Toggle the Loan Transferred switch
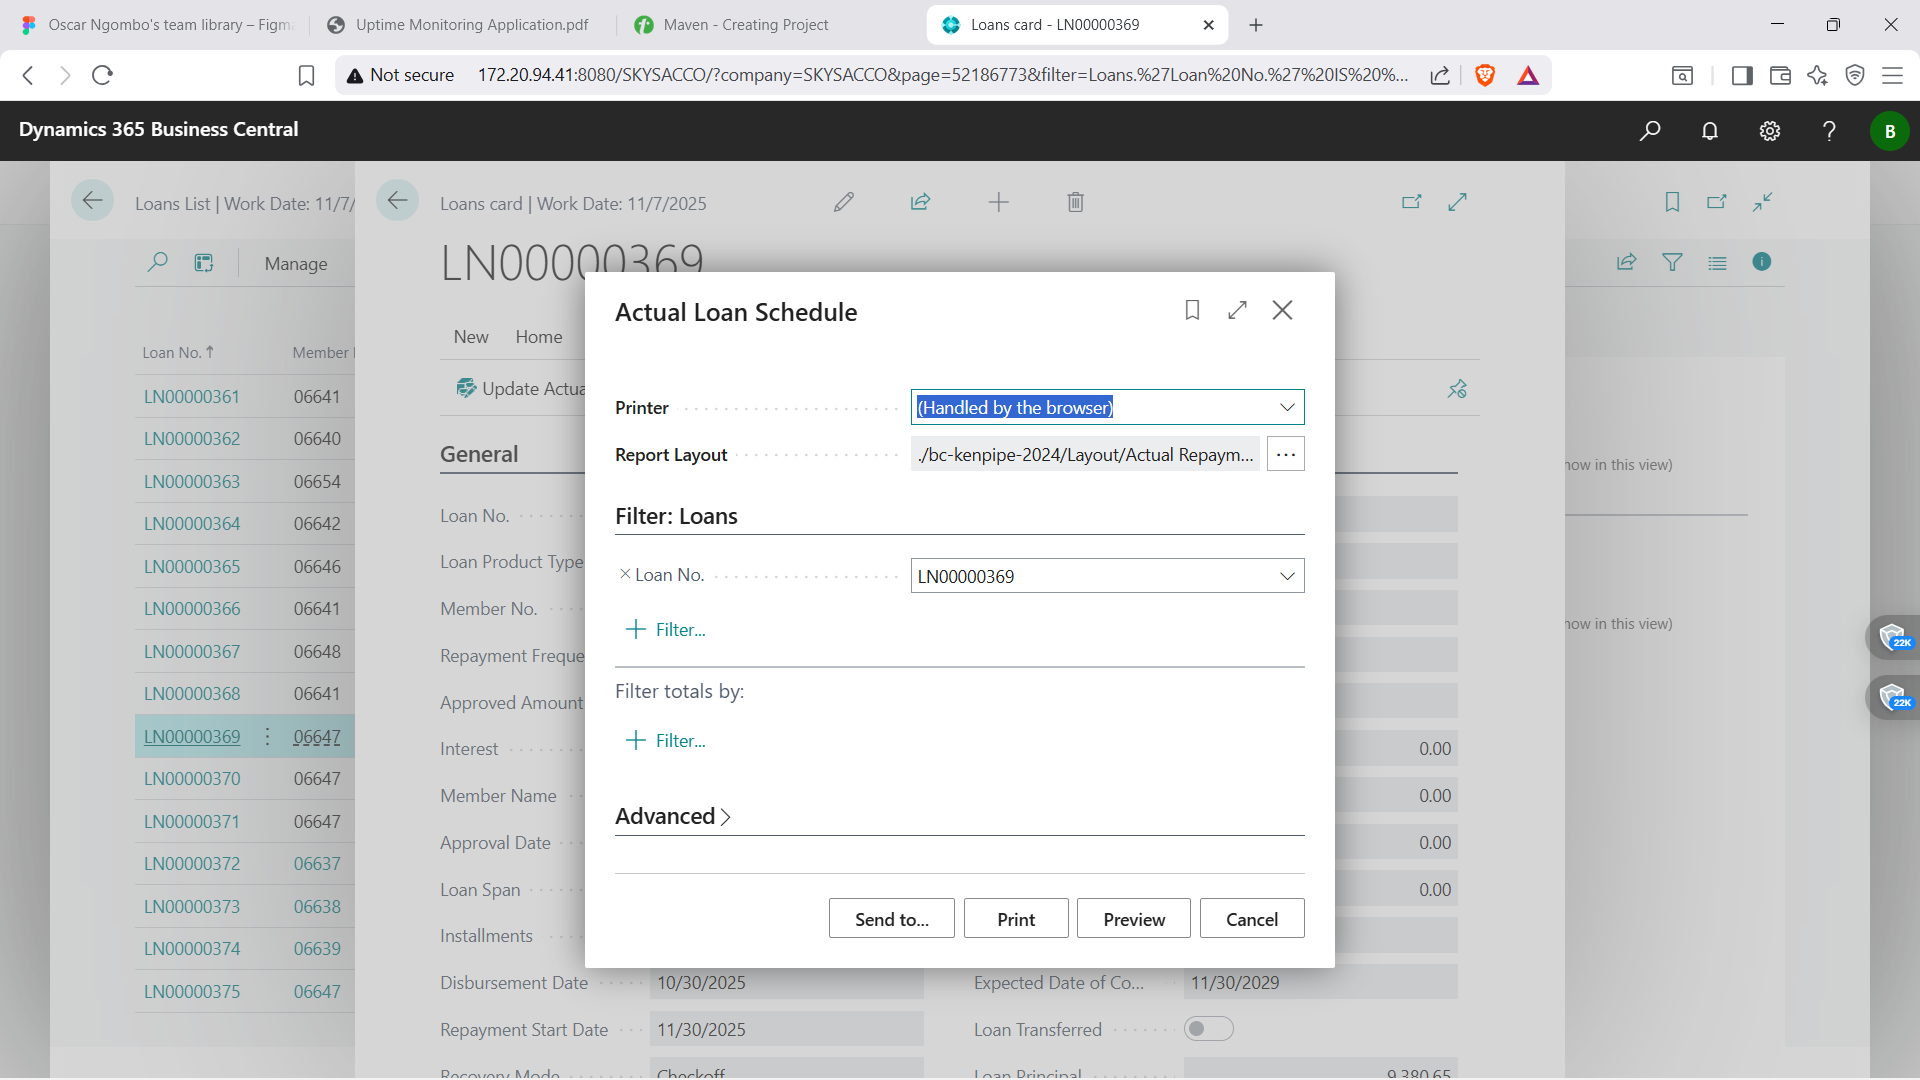Screen dimensions: 1920x1080 click(1208, 1029)
